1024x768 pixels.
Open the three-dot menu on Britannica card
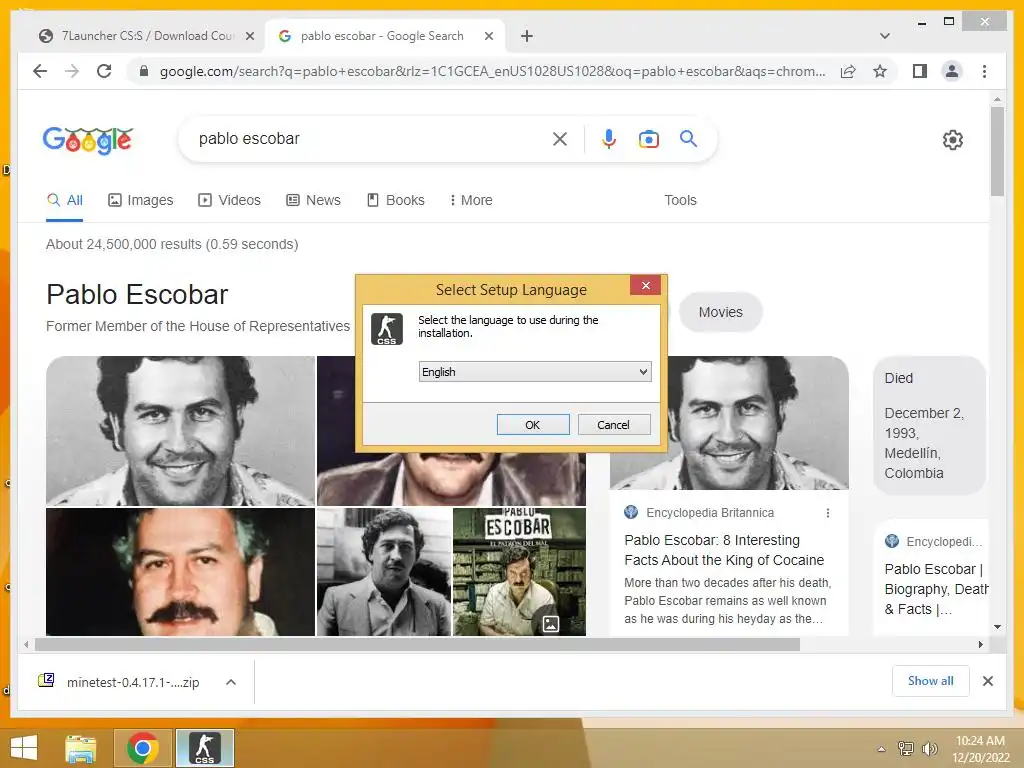point(827,513)
